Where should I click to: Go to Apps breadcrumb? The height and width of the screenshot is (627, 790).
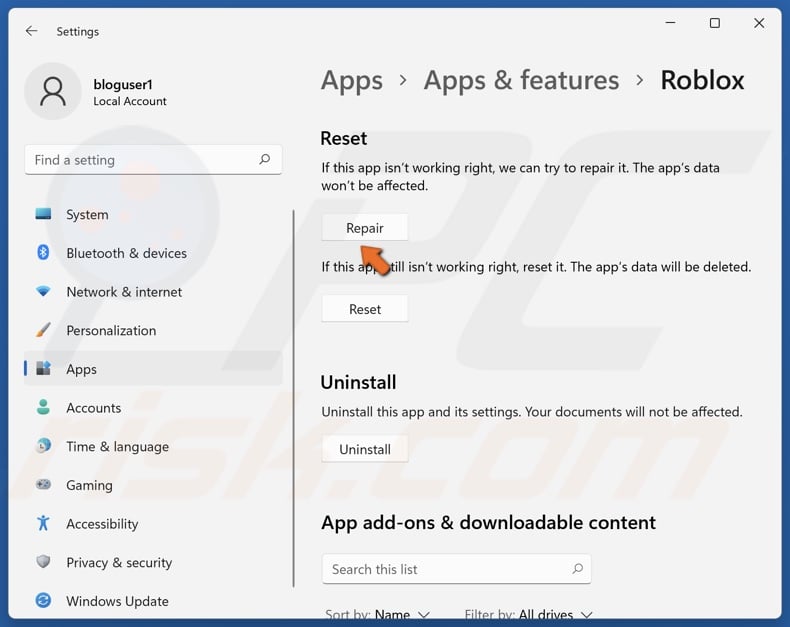pos(352,81)
